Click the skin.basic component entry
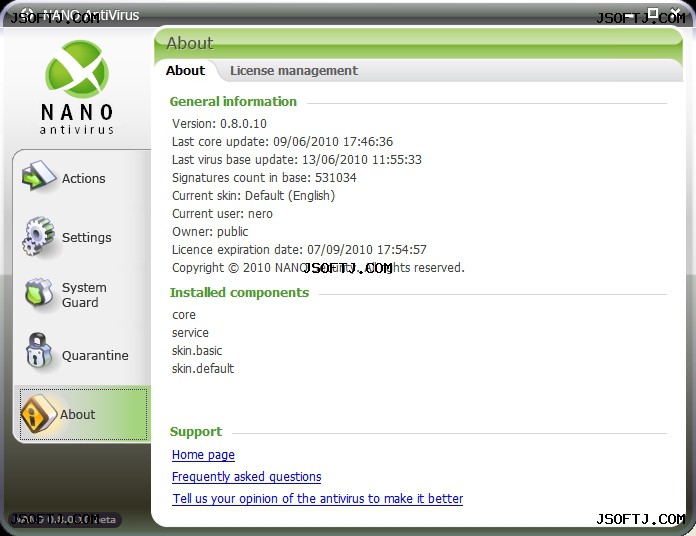This screenshot has width=696, height=536. pos(197,351)
